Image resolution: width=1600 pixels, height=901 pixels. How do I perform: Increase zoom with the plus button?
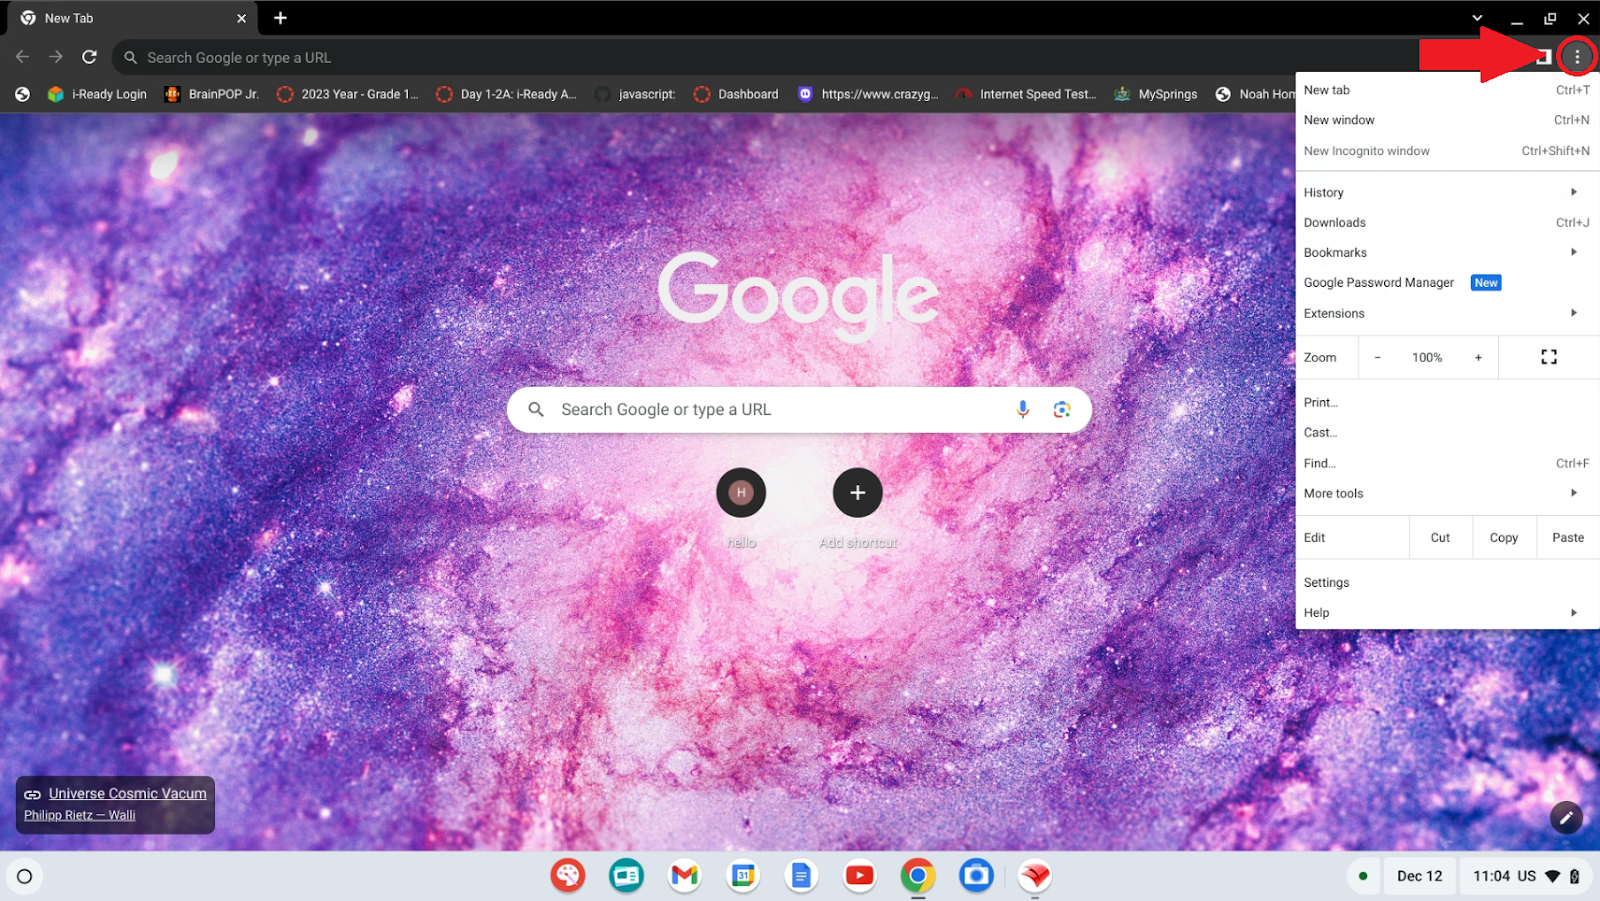click(1478, 357)
